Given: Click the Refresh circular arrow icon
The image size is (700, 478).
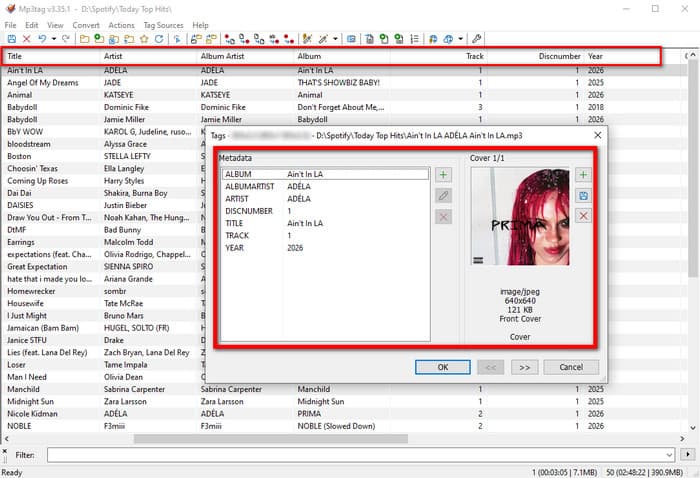Looking at the screenshot, I should (159, 39).
